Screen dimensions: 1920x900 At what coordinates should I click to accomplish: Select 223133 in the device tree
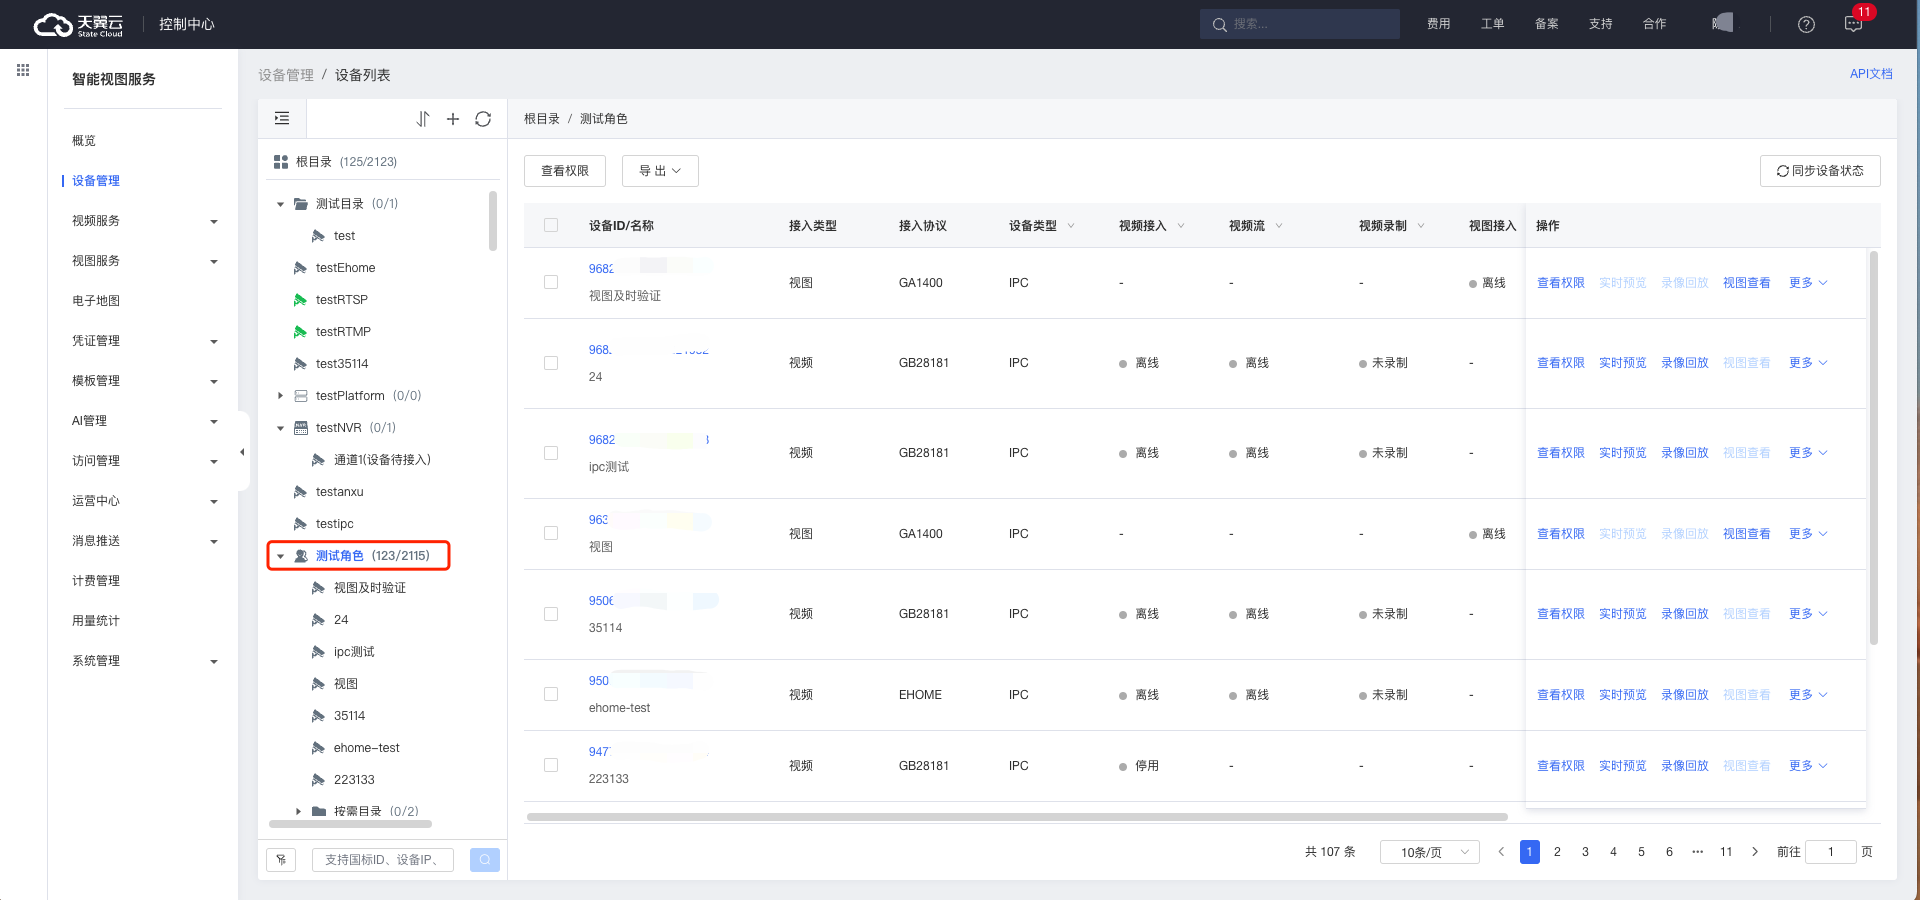tap(354, 780)
